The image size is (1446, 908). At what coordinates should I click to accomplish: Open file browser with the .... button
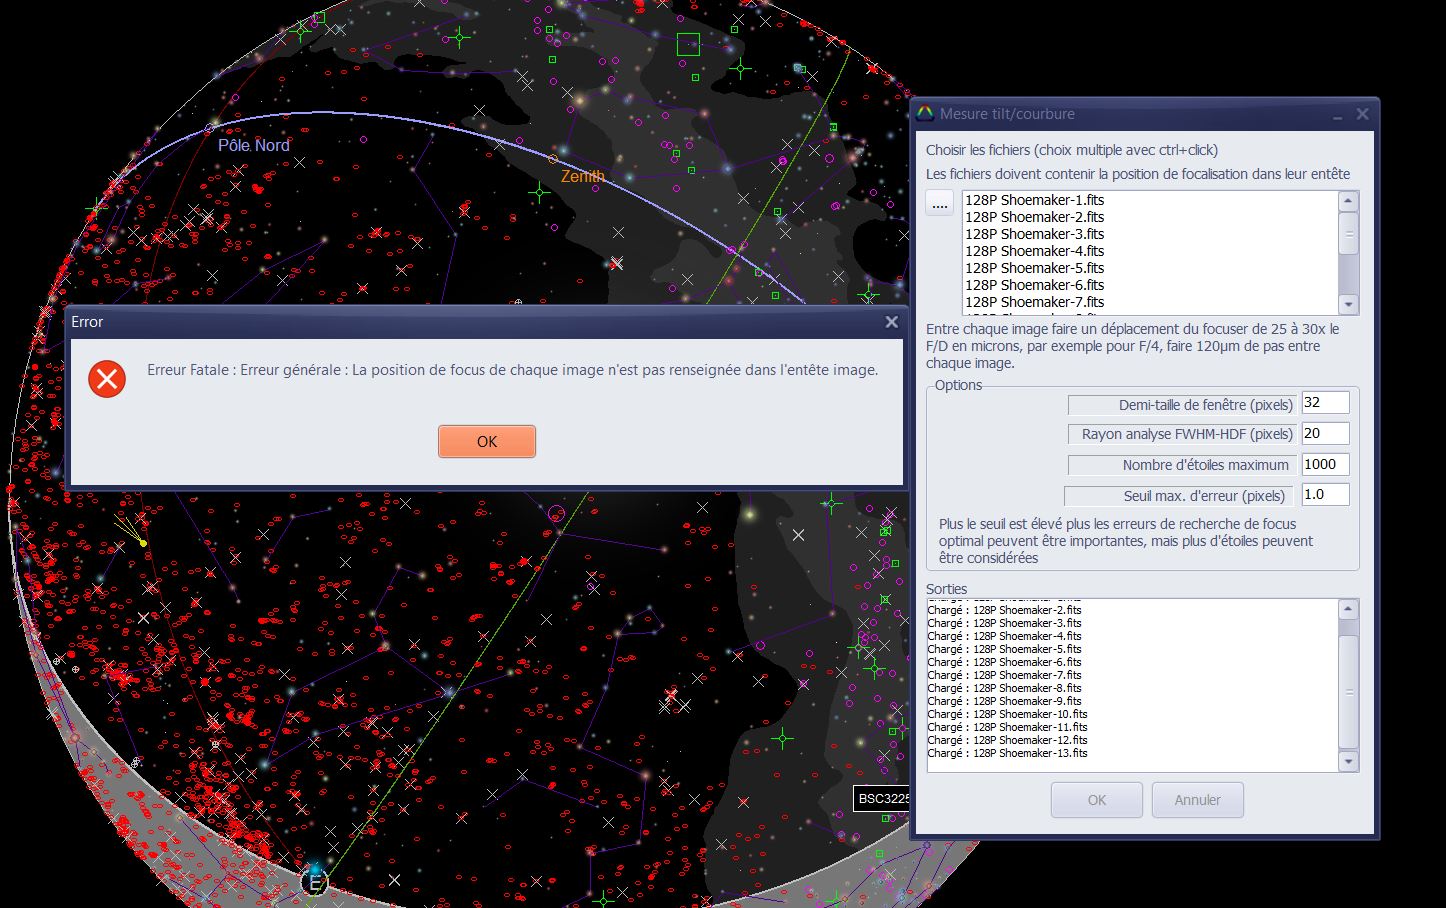click(940, 204)
